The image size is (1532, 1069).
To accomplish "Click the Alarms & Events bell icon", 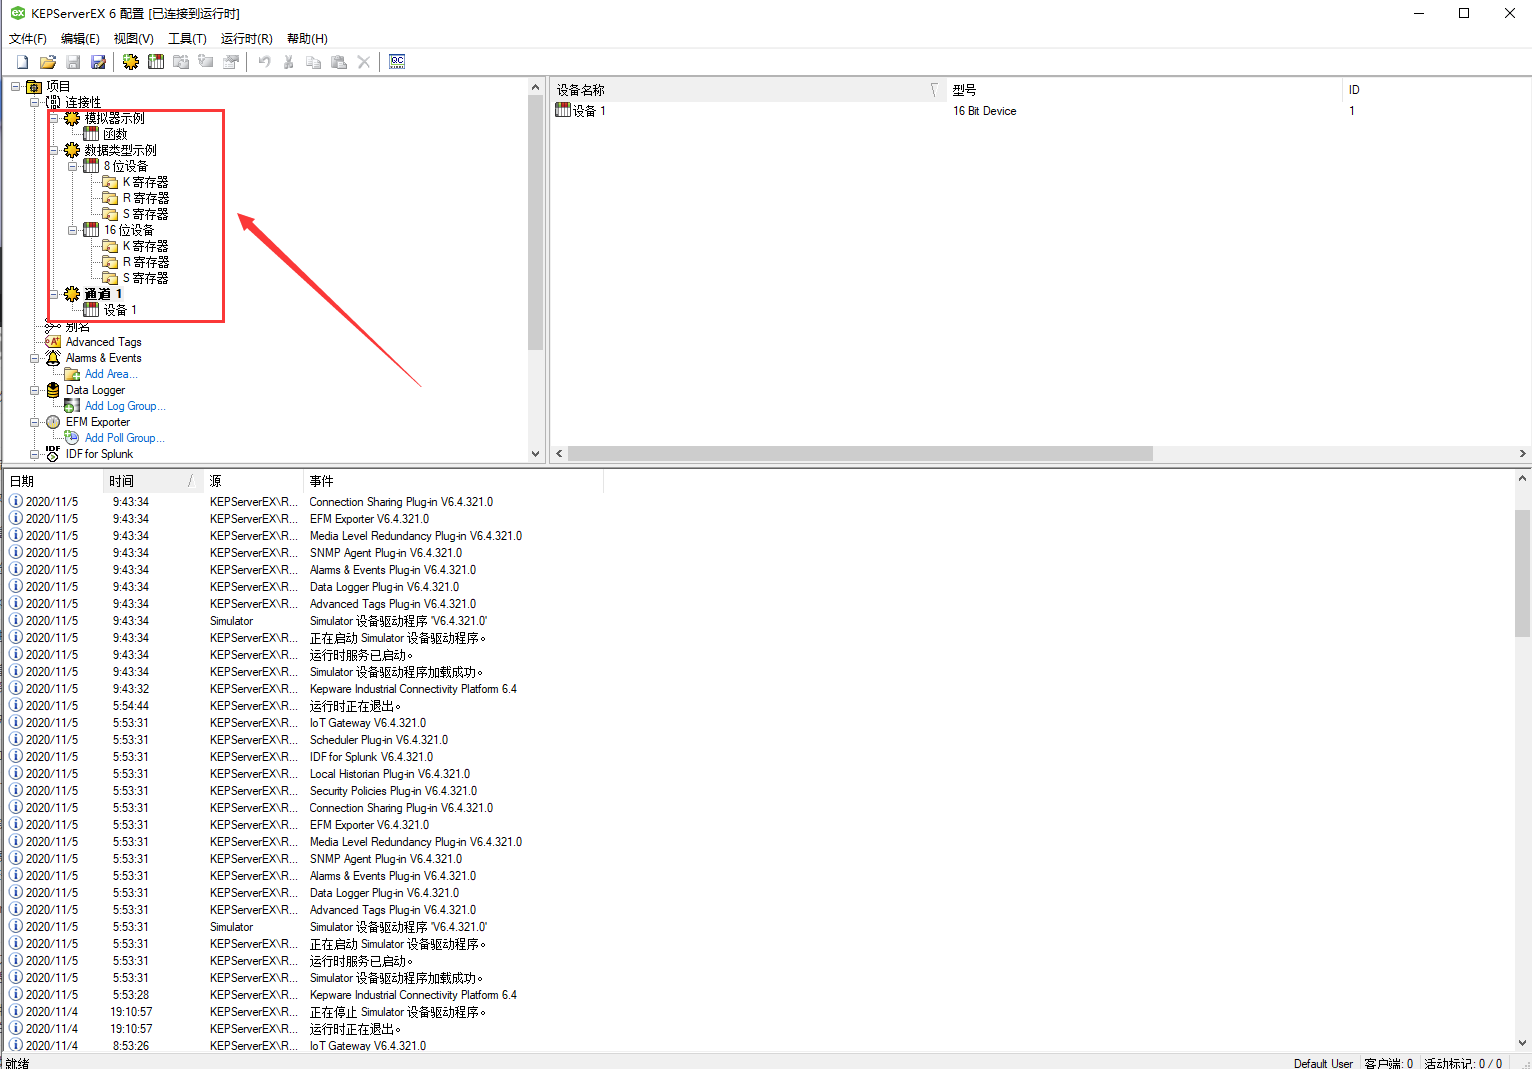I will [53, 358].
